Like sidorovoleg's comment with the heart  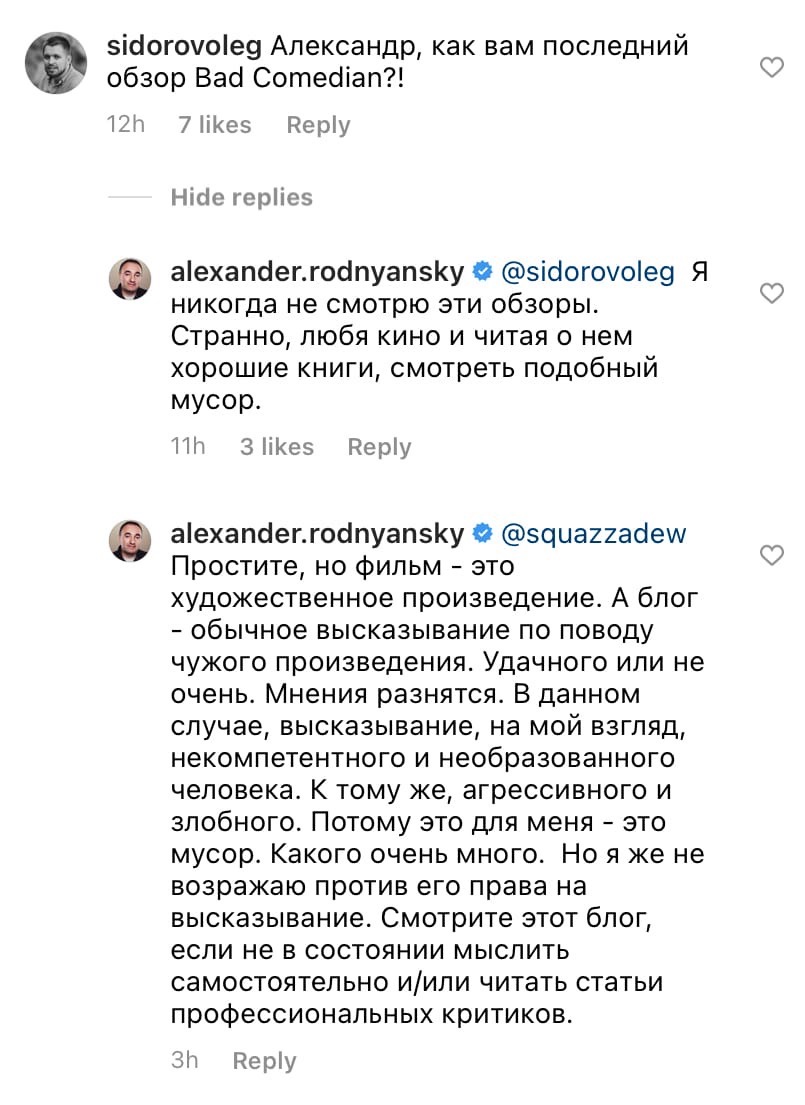coord(772,68)
